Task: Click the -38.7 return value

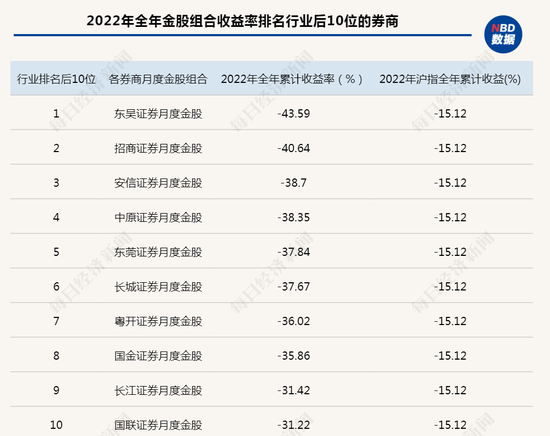Action: (294, 183)
